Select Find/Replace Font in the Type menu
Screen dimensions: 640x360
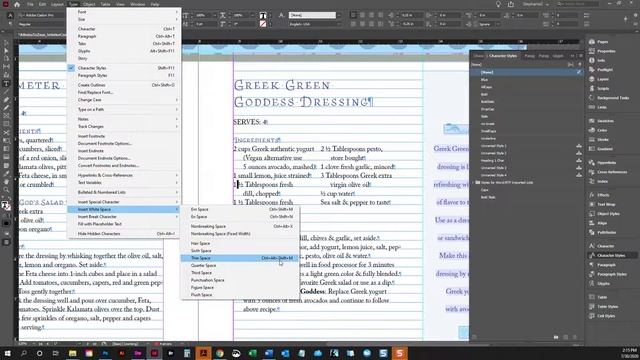[x=124, y=93]
